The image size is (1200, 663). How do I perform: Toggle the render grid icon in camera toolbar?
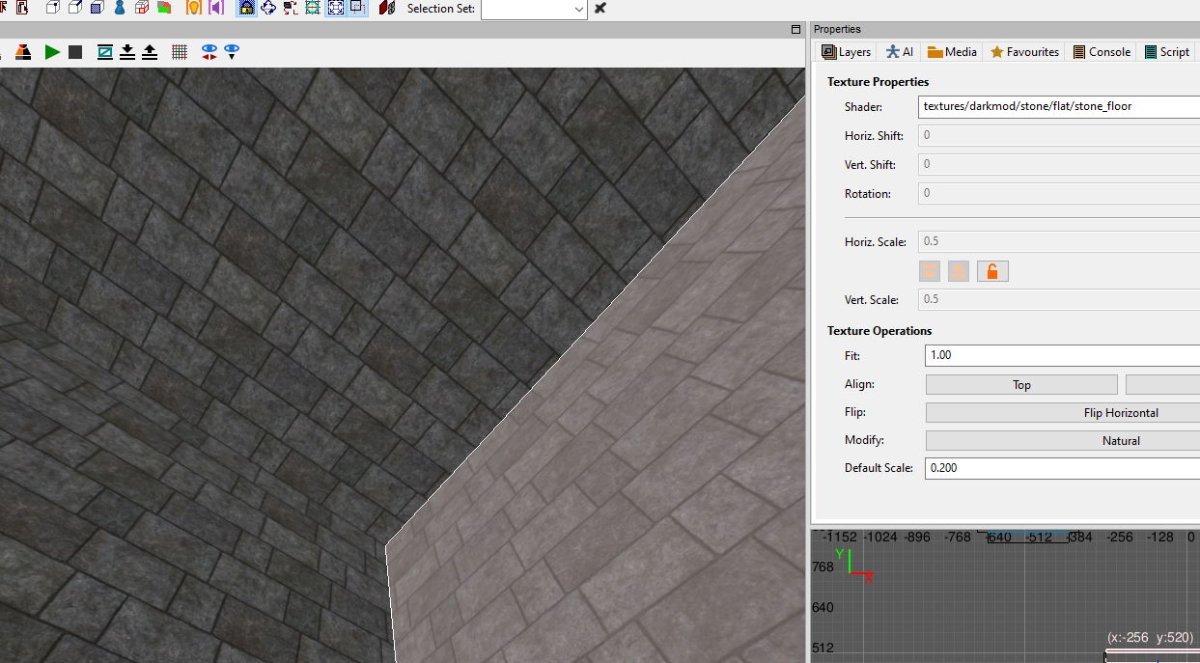(179, 52)
